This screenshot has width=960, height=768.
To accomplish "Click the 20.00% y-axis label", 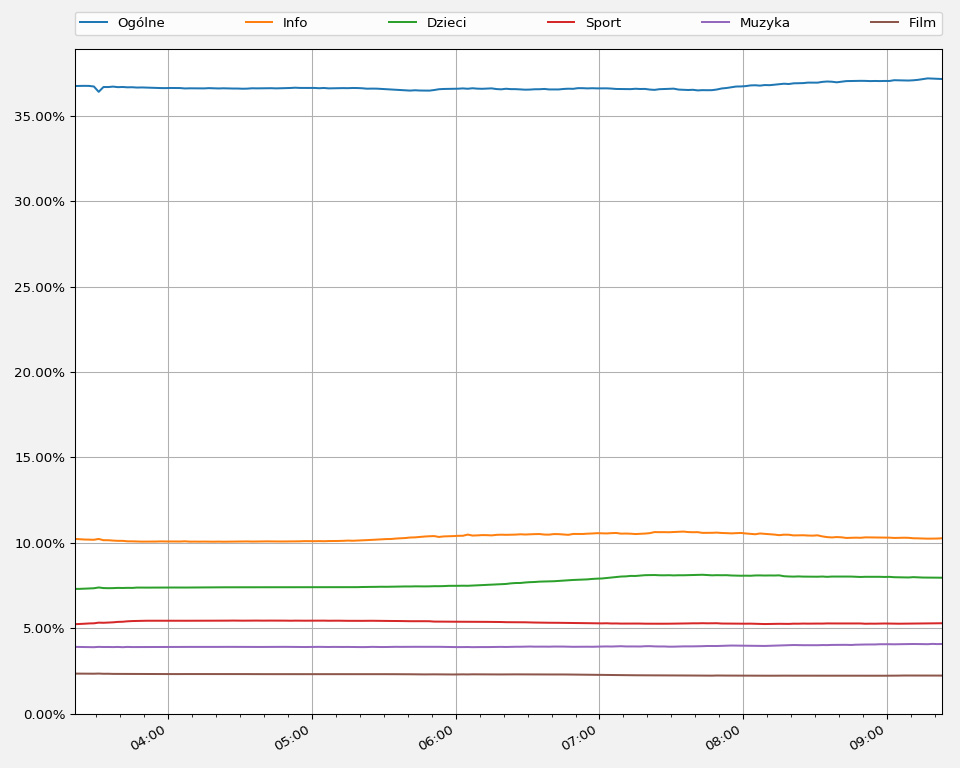I will tap(40, 372).
